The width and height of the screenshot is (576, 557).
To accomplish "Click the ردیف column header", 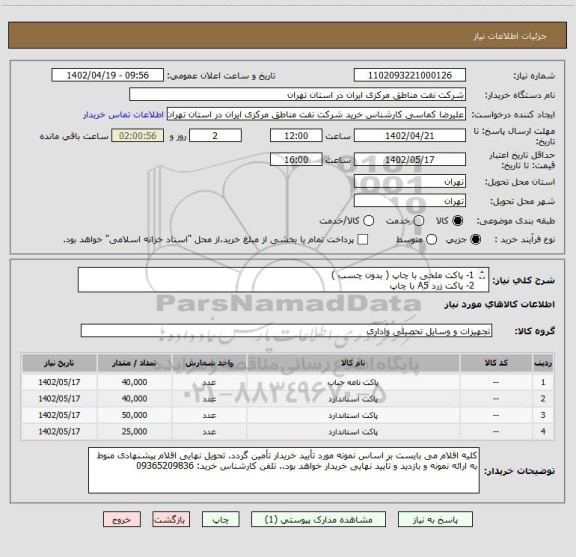I will click(x=543, y=363).
